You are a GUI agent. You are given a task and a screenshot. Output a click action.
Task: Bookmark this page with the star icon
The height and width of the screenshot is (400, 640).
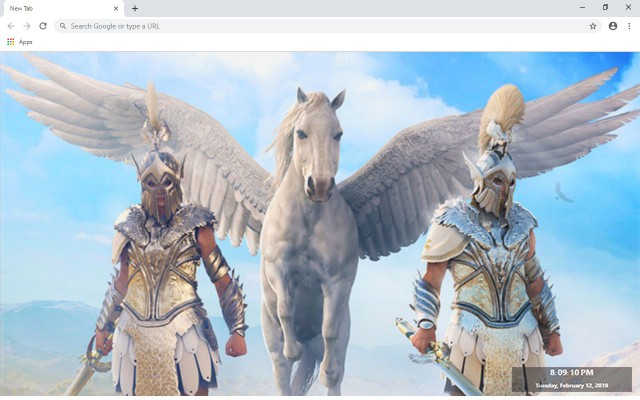click(593, 26)
